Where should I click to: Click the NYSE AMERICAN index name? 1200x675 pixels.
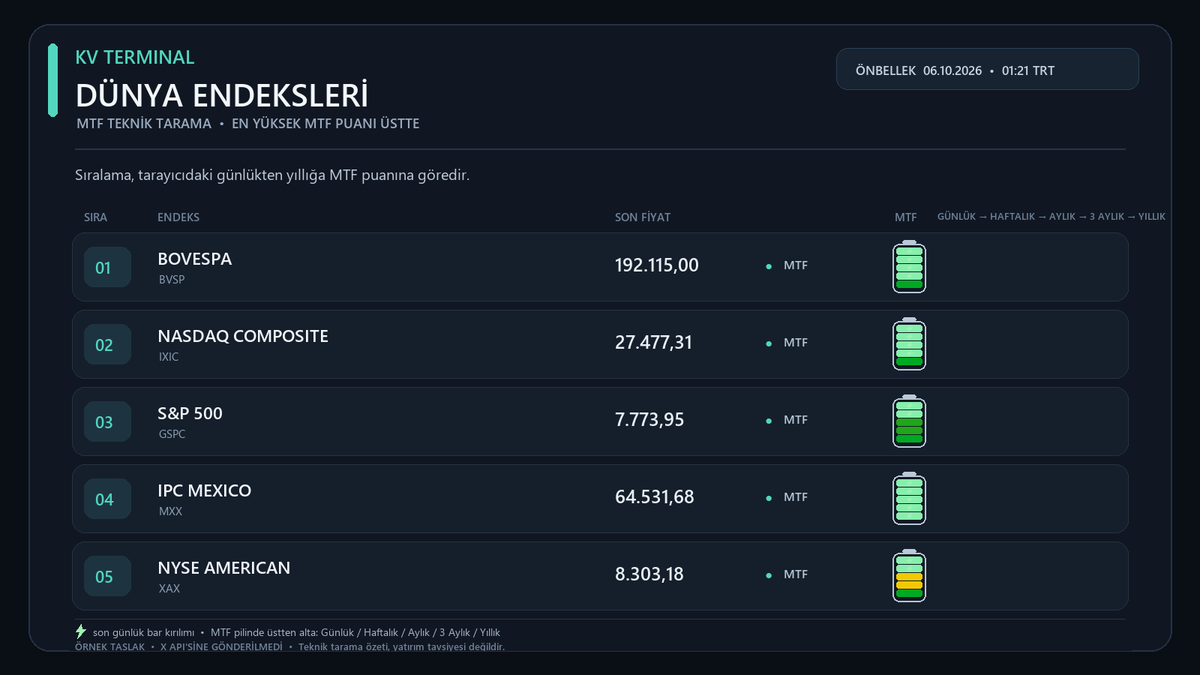224,567
